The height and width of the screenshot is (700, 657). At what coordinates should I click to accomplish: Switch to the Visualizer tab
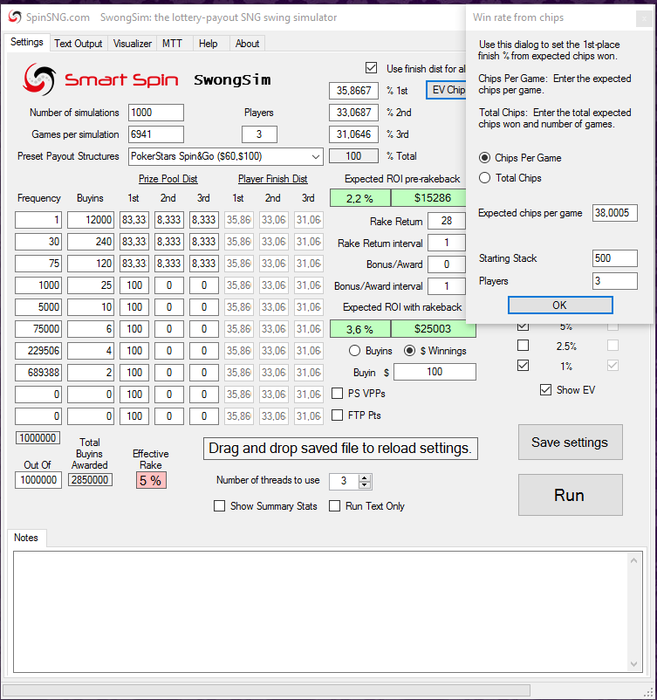[132, 43]
